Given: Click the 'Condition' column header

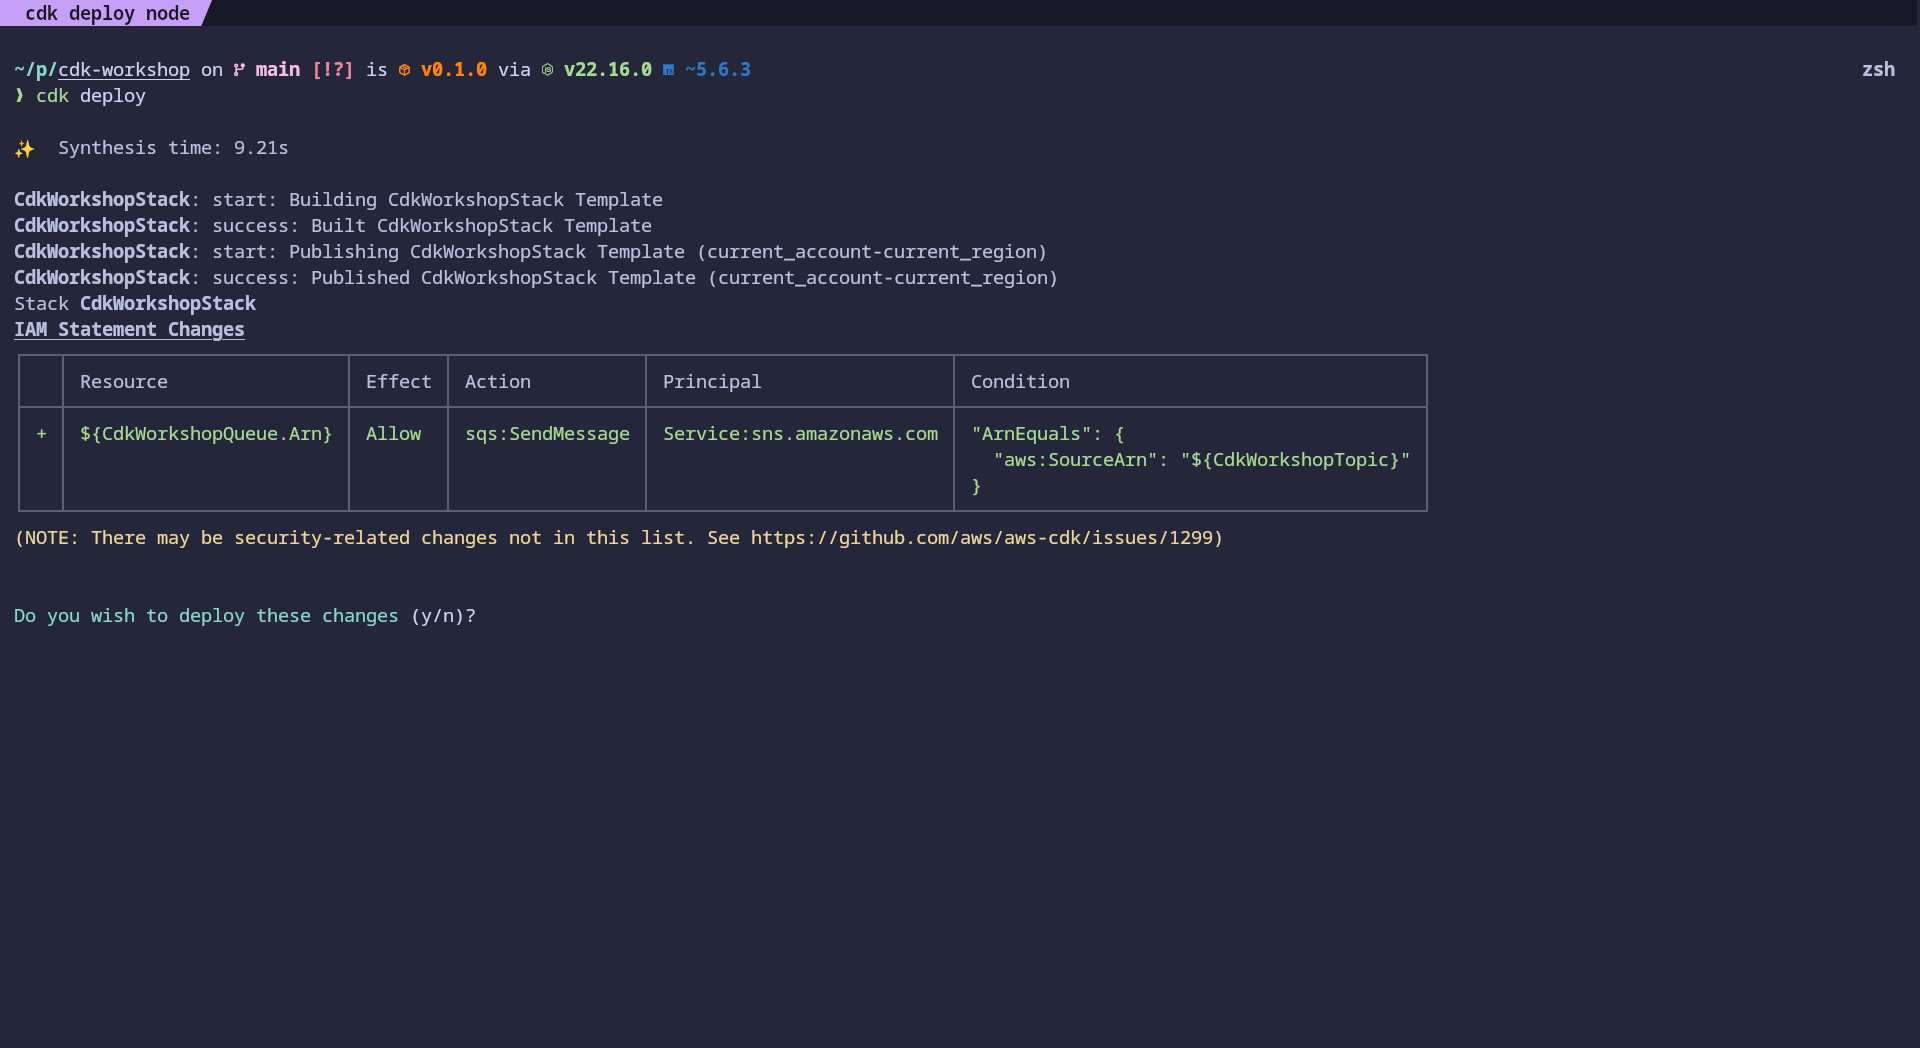Looking at the screenshot, I should click(x=1020, y=382).
